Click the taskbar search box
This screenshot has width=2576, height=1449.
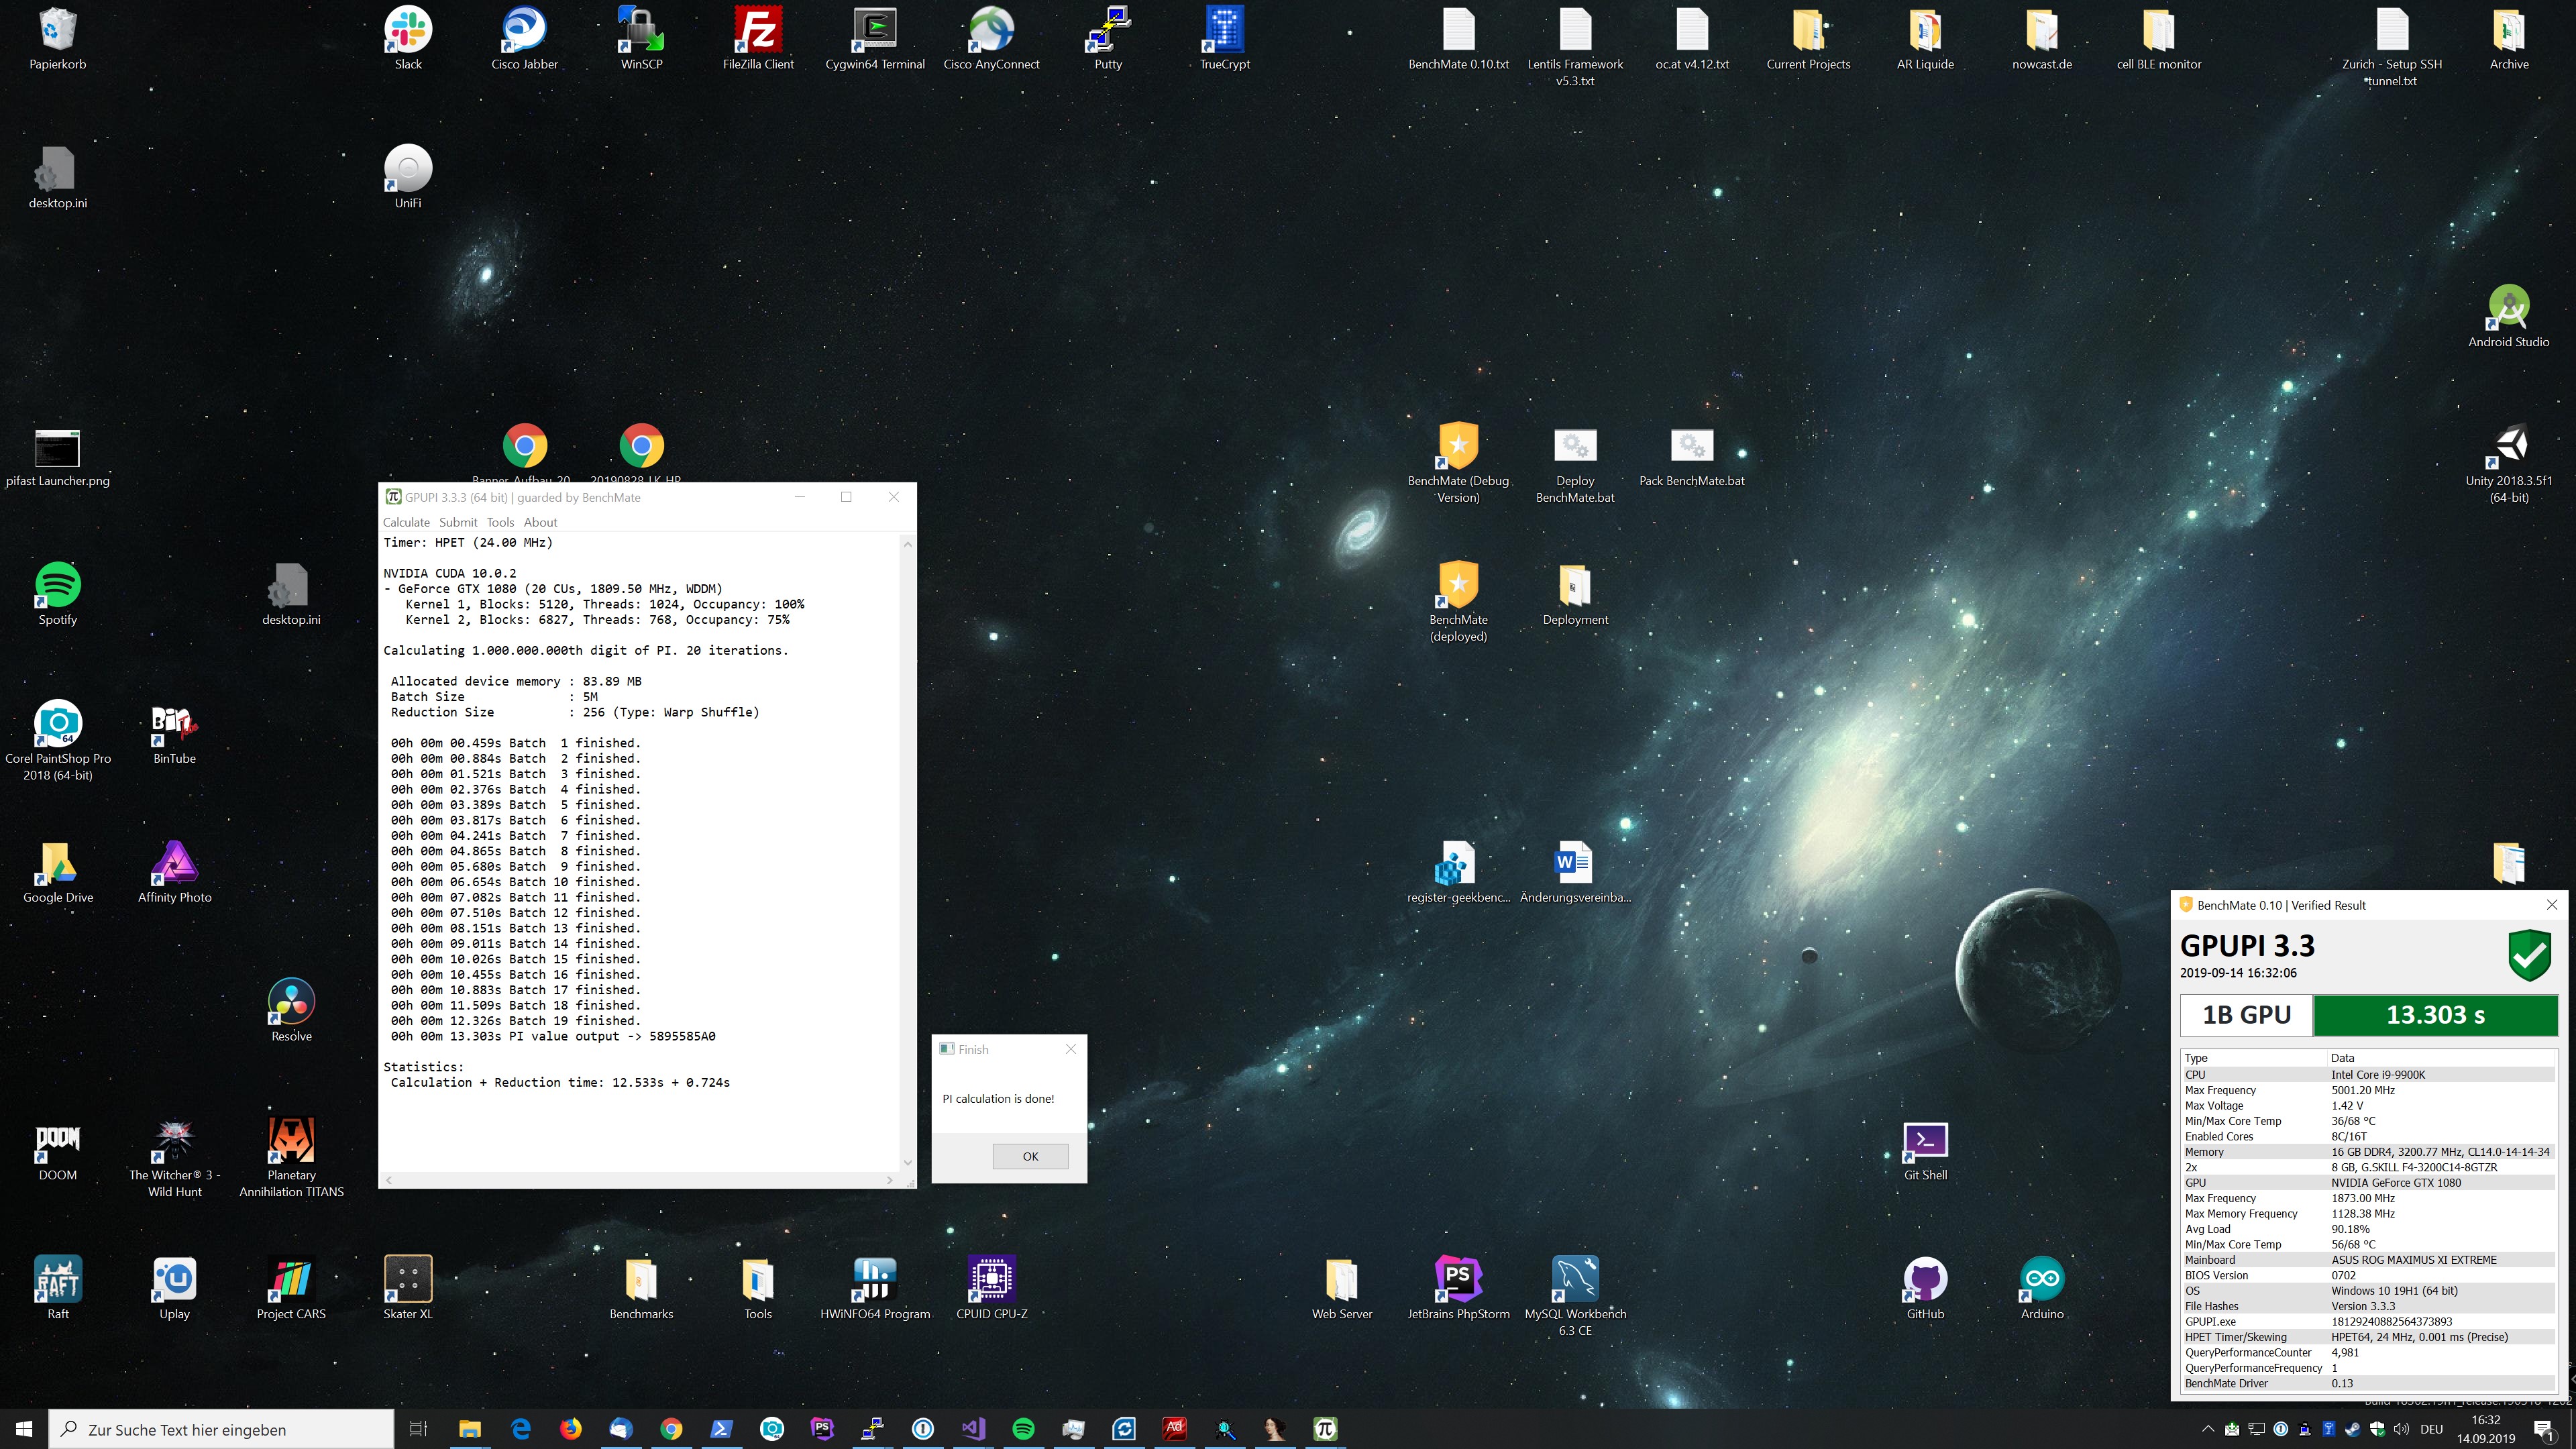coord(221,1429)
